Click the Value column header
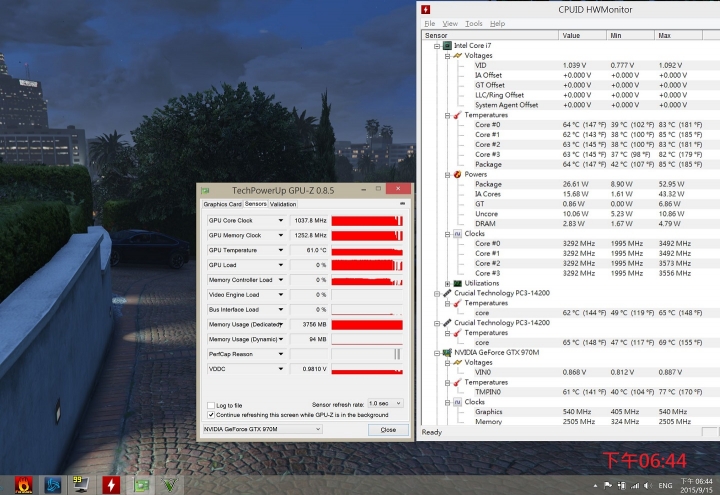720x495 pixels. (582, 35)
